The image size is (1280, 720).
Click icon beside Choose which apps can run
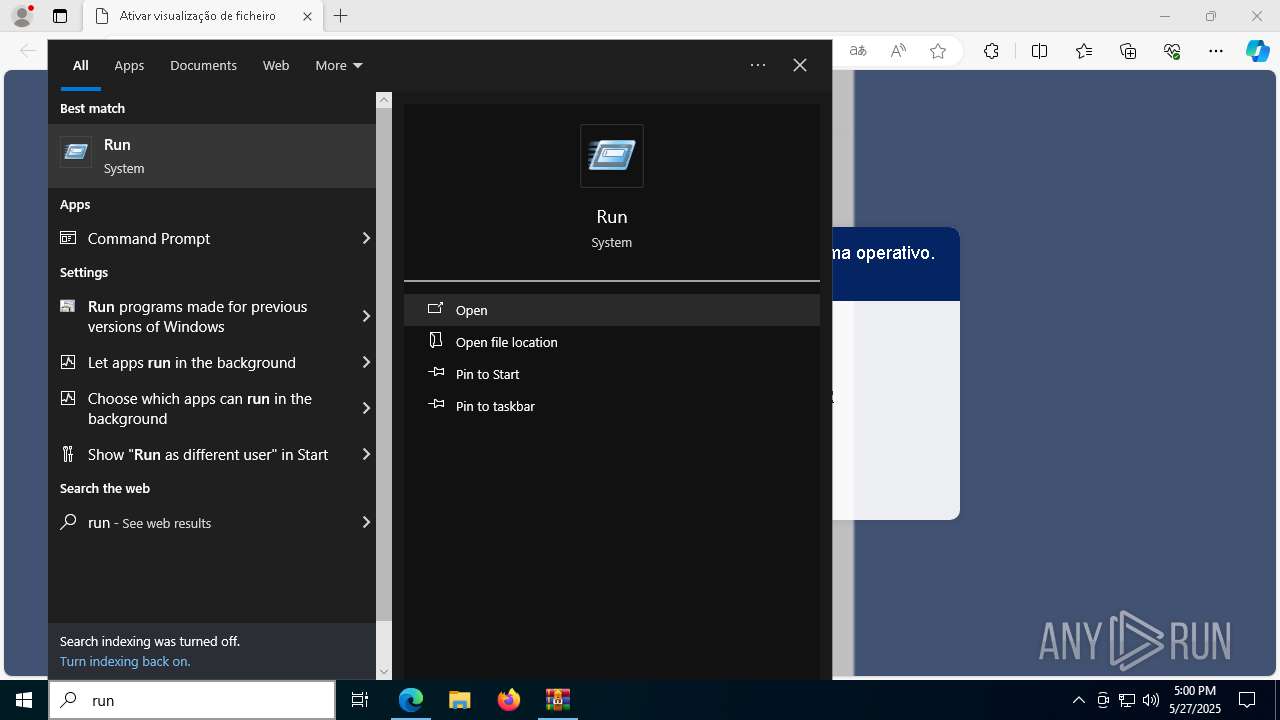[68, 398]
